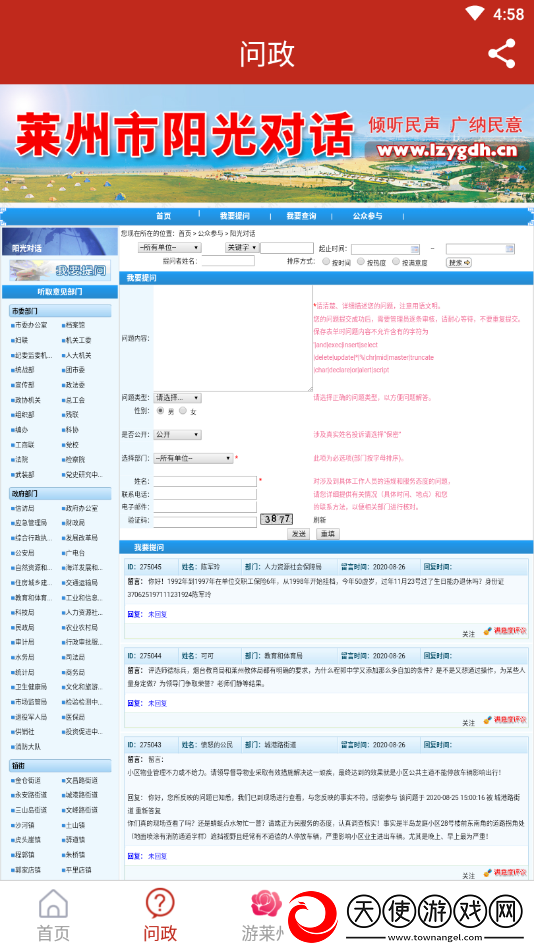
Task: Select the middle sort-order radio button
Action: (x=361, y=262)
